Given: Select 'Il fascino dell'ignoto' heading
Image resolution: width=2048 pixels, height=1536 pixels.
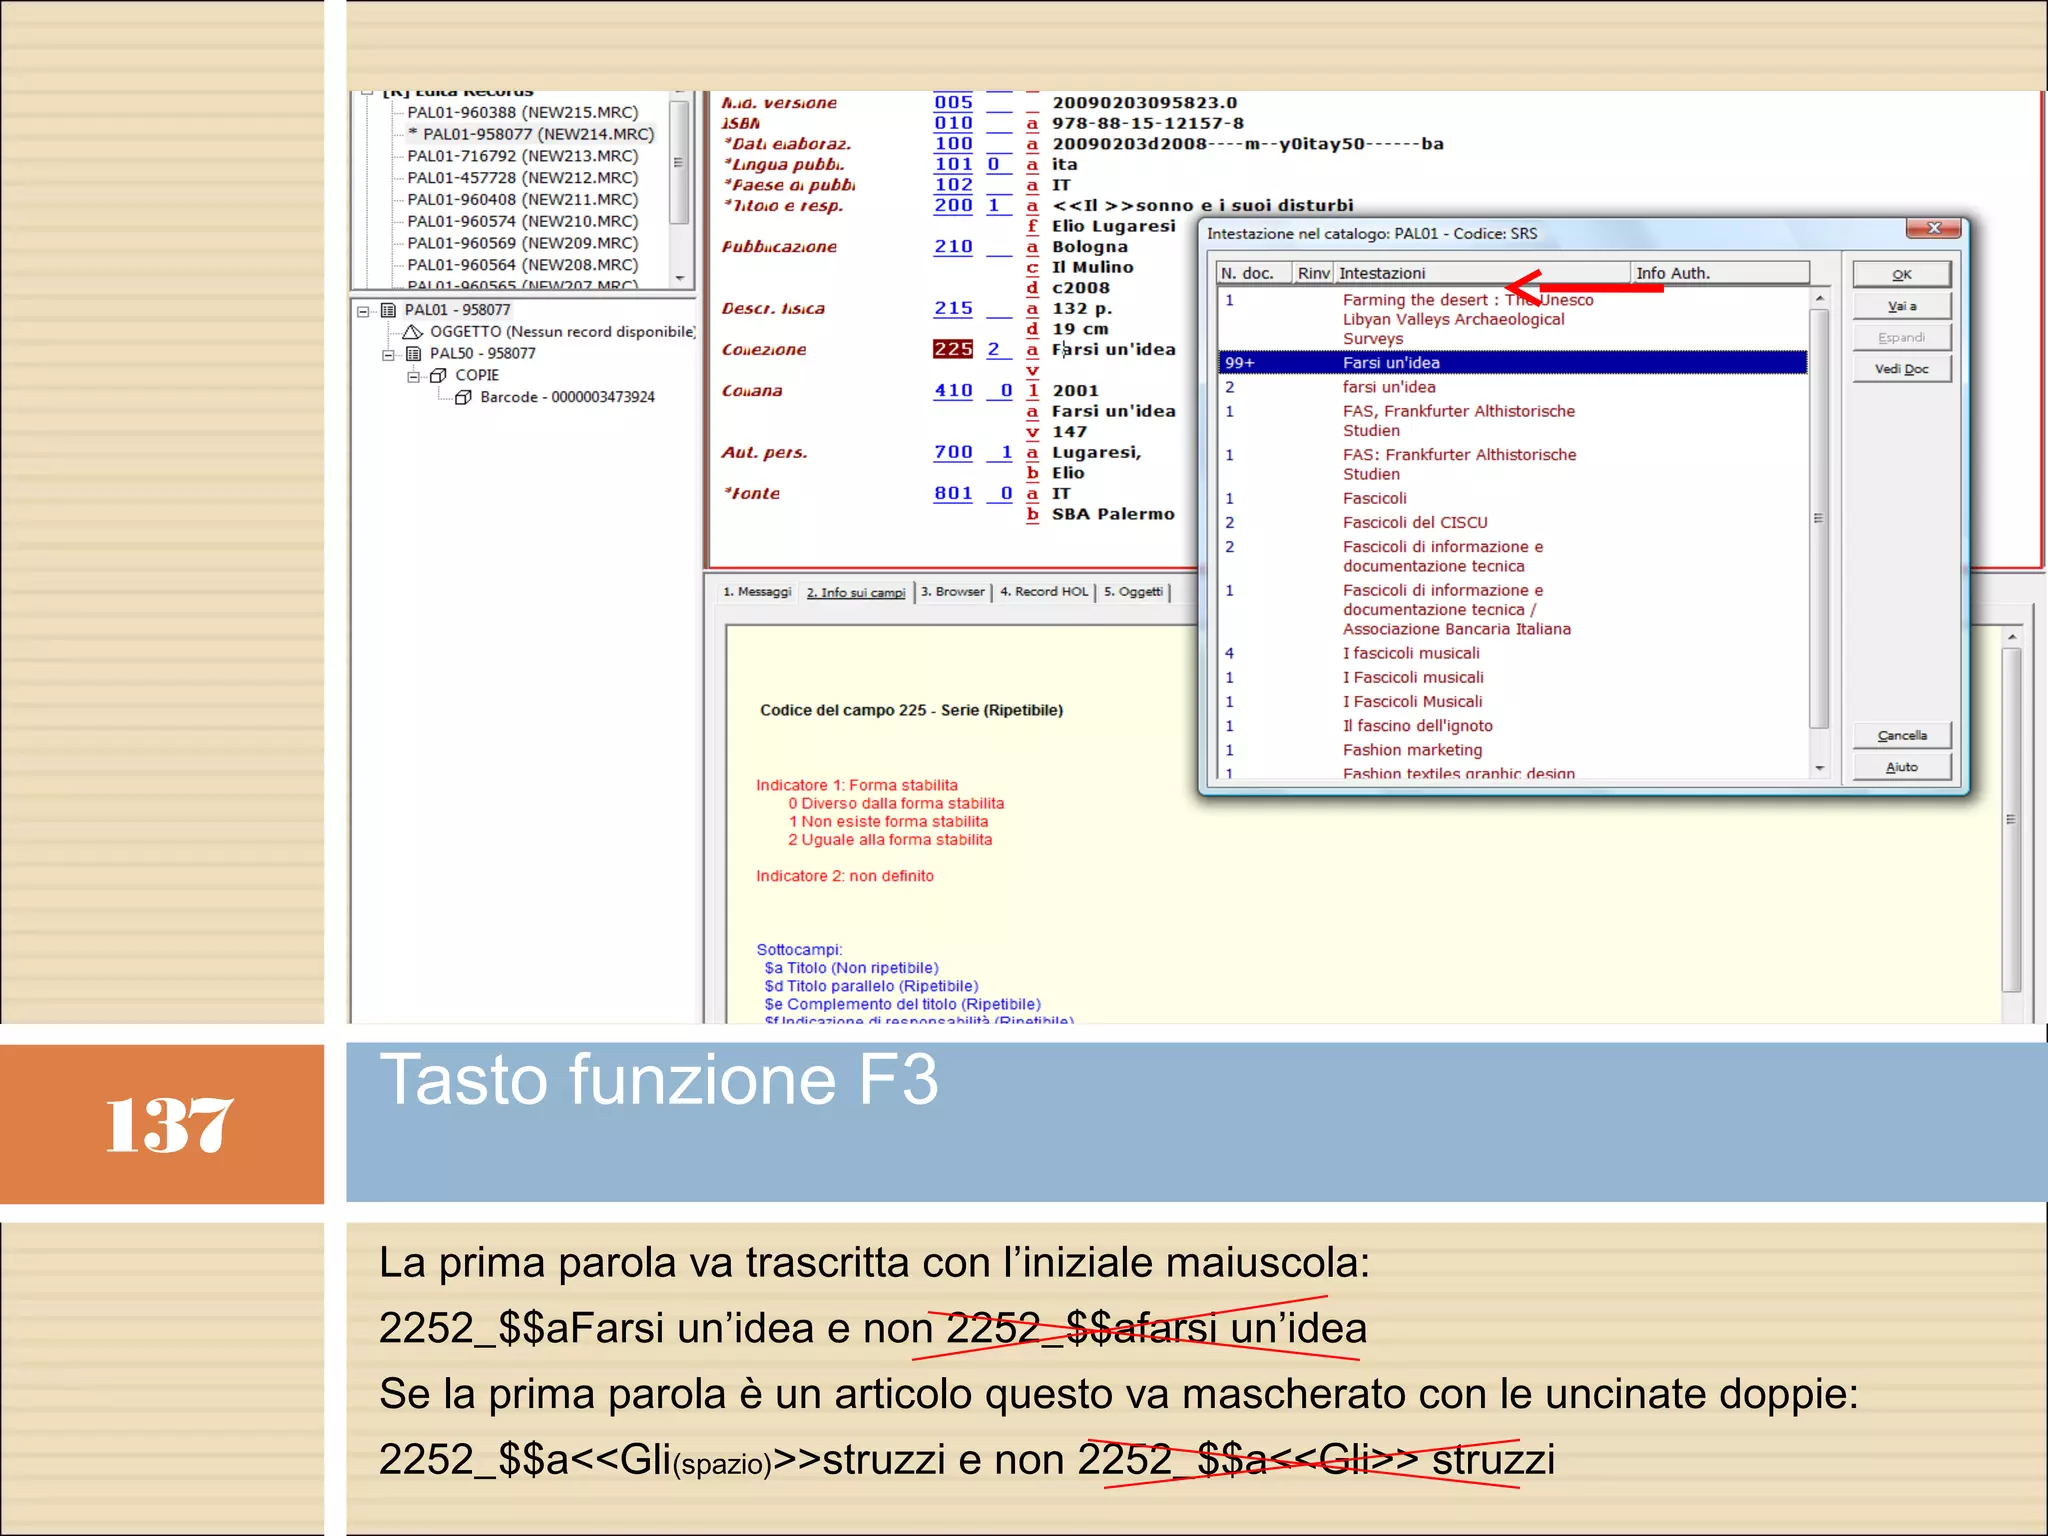Looking at the screenshot, I should 1417,726.
